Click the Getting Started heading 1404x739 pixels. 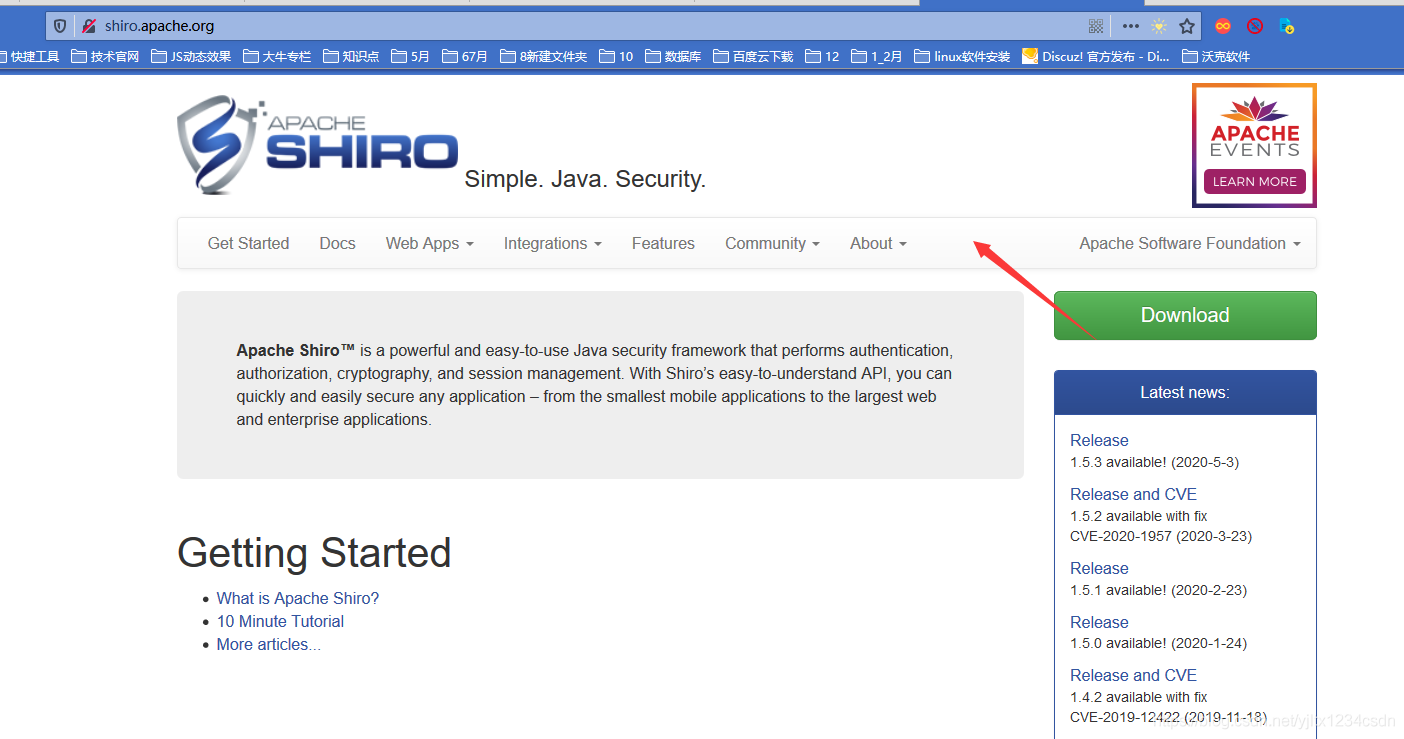(x=314, y=553)
